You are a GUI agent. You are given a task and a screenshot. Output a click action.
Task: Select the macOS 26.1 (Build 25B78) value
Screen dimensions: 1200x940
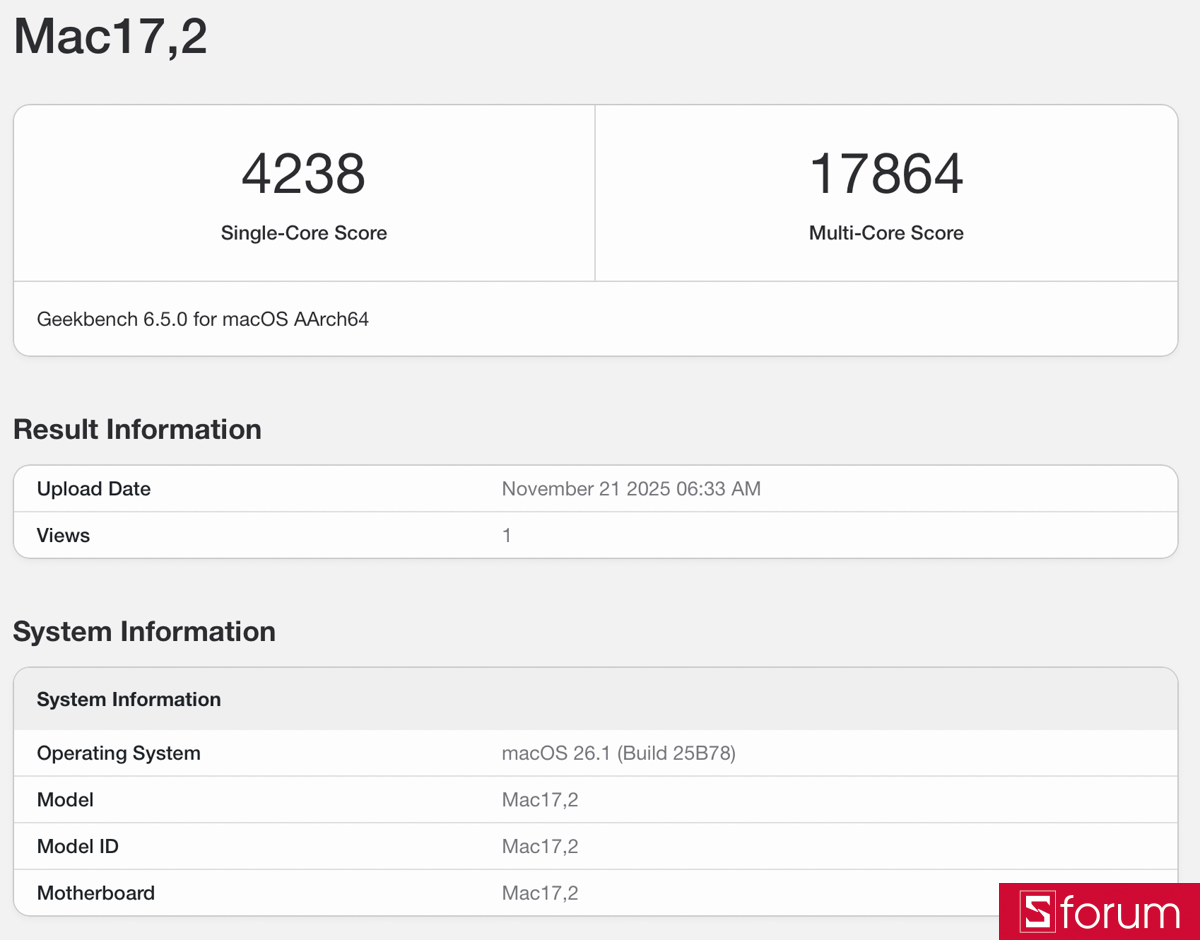619,753
